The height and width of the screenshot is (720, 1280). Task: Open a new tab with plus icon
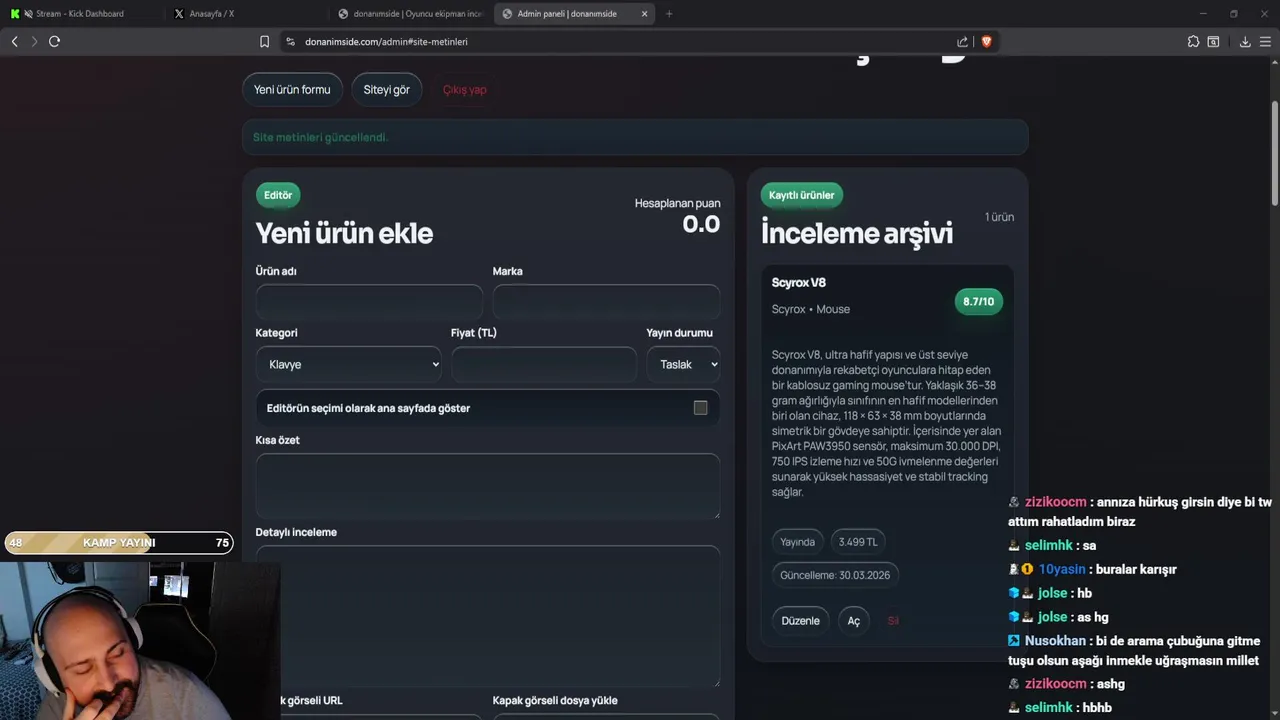[x=669, y=14]
